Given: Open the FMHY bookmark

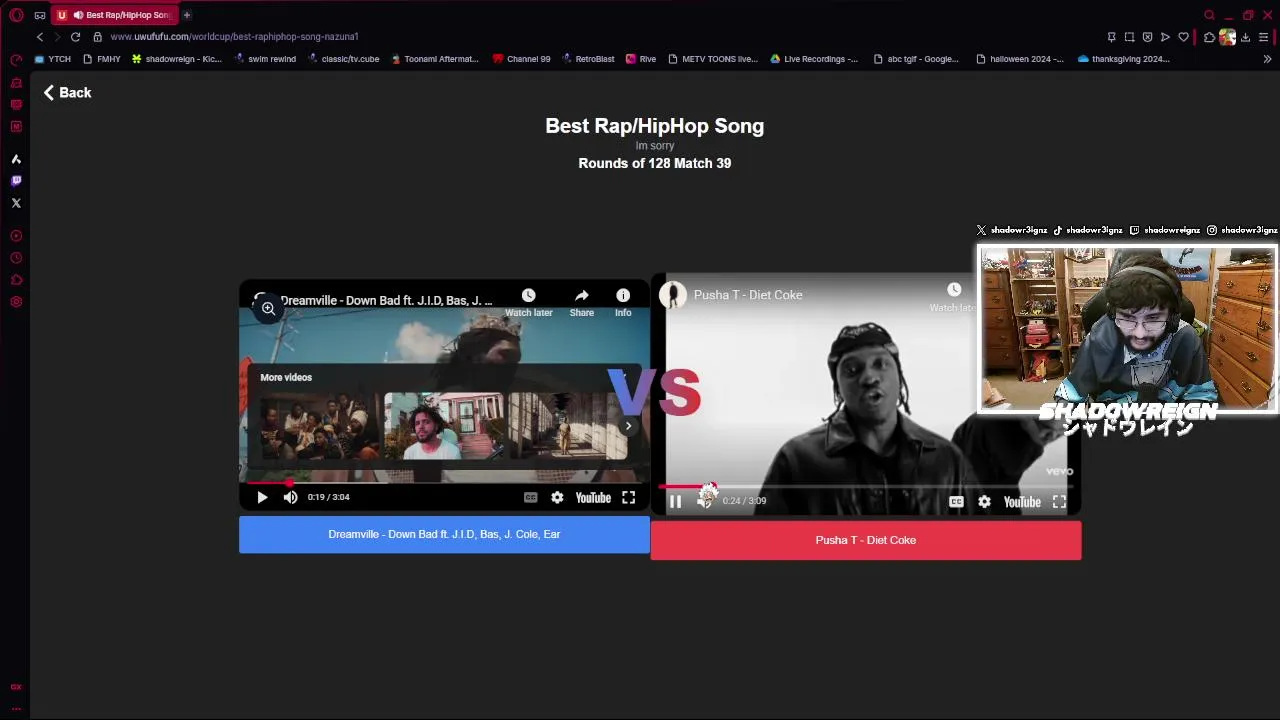Looking at the screenshot, I should (102, 59).
